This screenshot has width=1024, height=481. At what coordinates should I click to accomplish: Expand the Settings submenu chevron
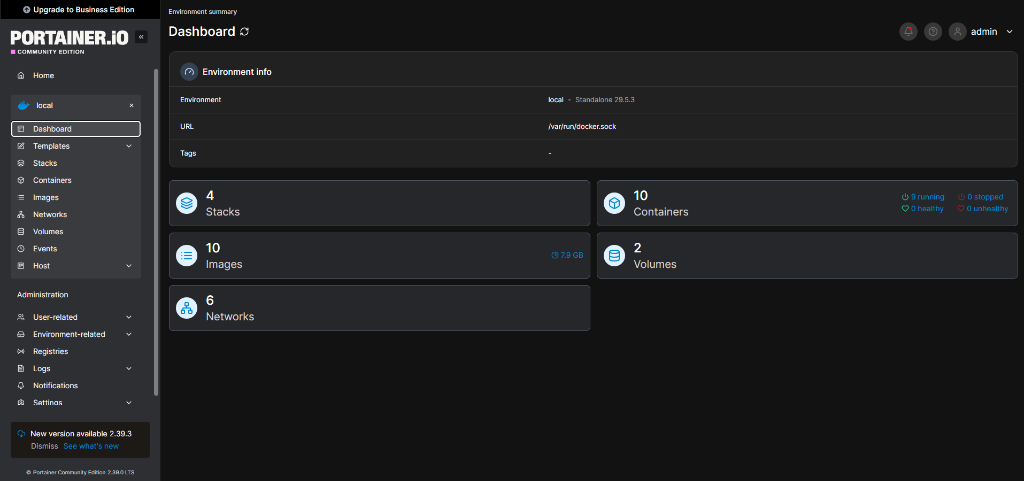pos(129,403)
